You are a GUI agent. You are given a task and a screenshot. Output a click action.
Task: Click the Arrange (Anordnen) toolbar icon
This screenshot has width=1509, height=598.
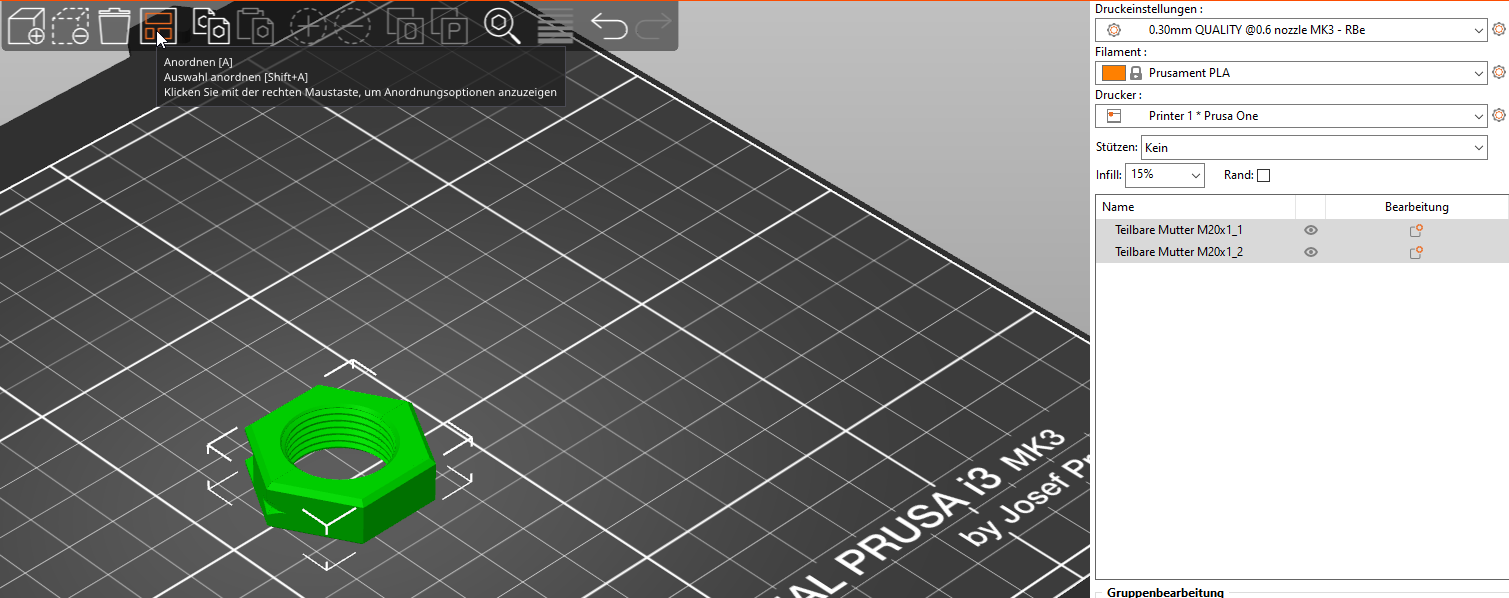[158, 26]
